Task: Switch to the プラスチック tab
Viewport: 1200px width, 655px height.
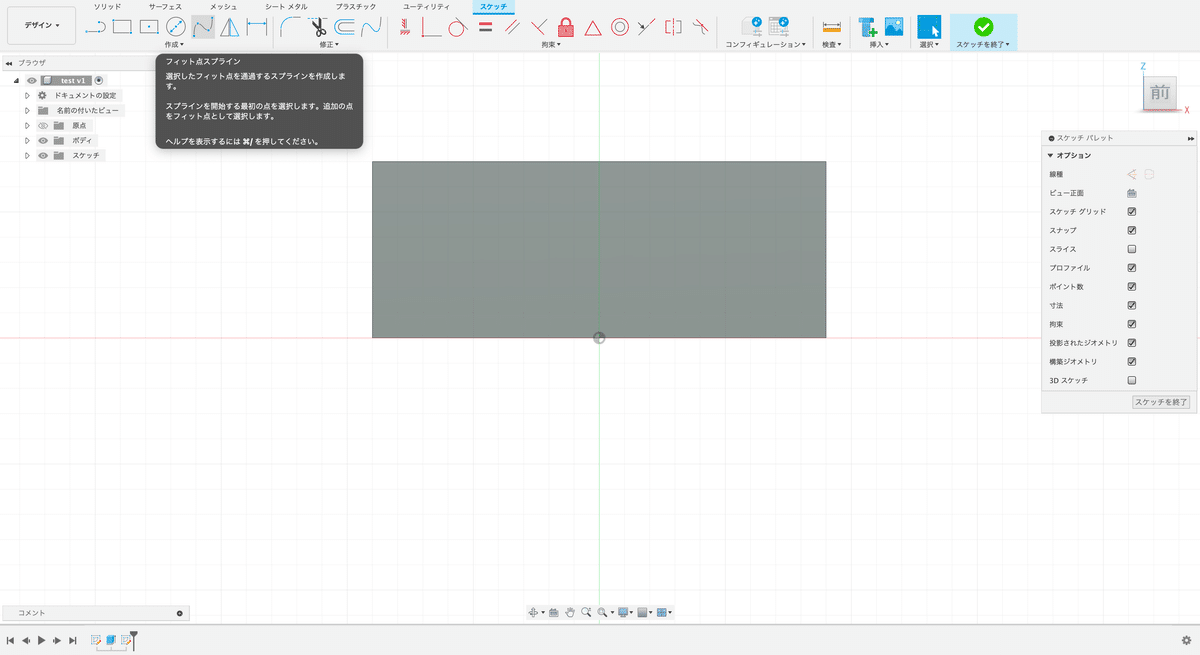Action: (355, 6)
